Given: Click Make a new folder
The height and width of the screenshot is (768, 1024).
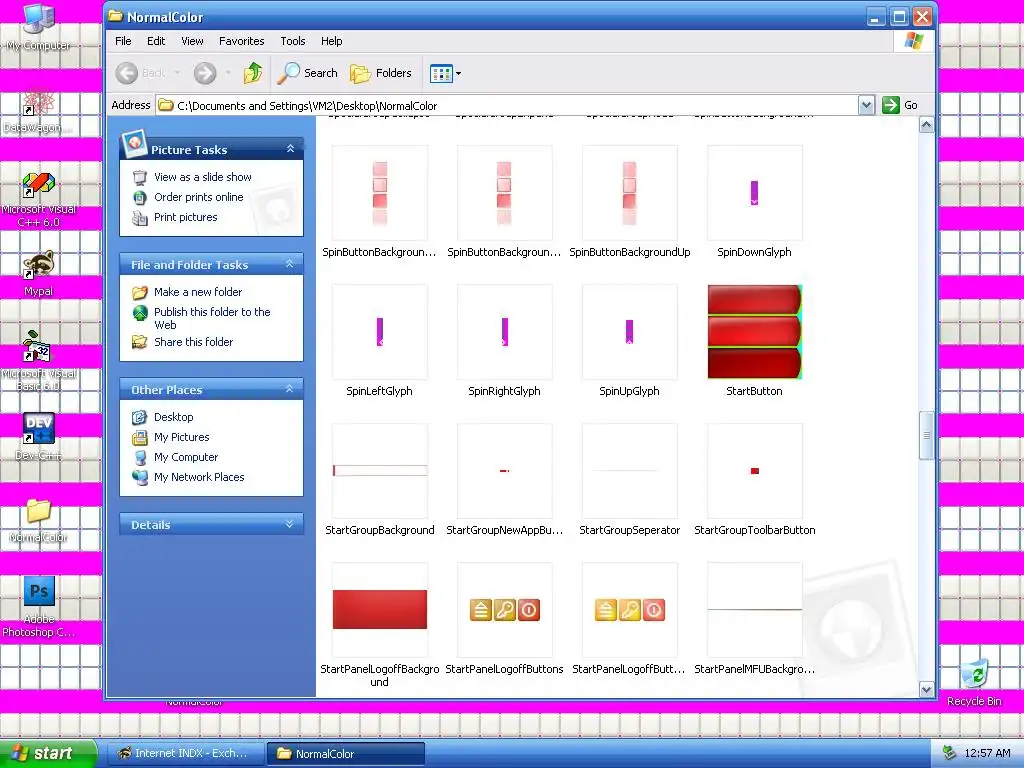Looking at the screenshot, I should pos(198,292).
